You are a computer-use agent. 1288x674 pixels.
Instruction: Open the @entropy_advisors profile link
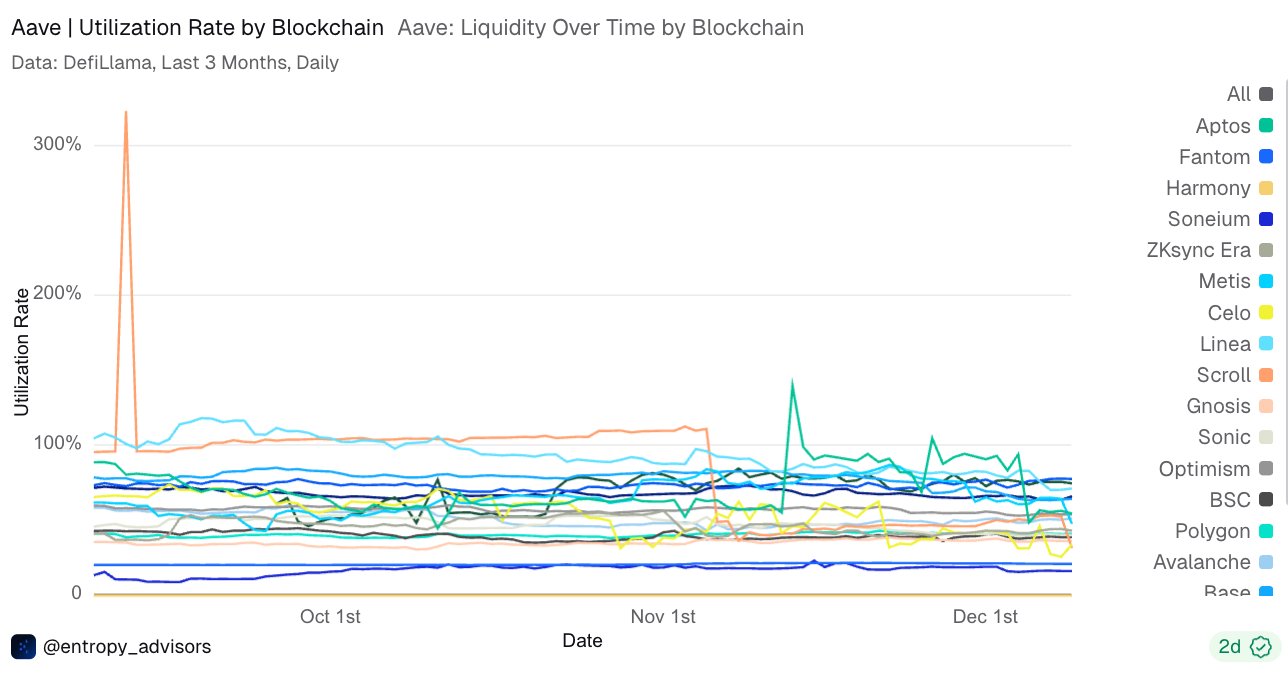pyautogui.click(x=127, y=647)
